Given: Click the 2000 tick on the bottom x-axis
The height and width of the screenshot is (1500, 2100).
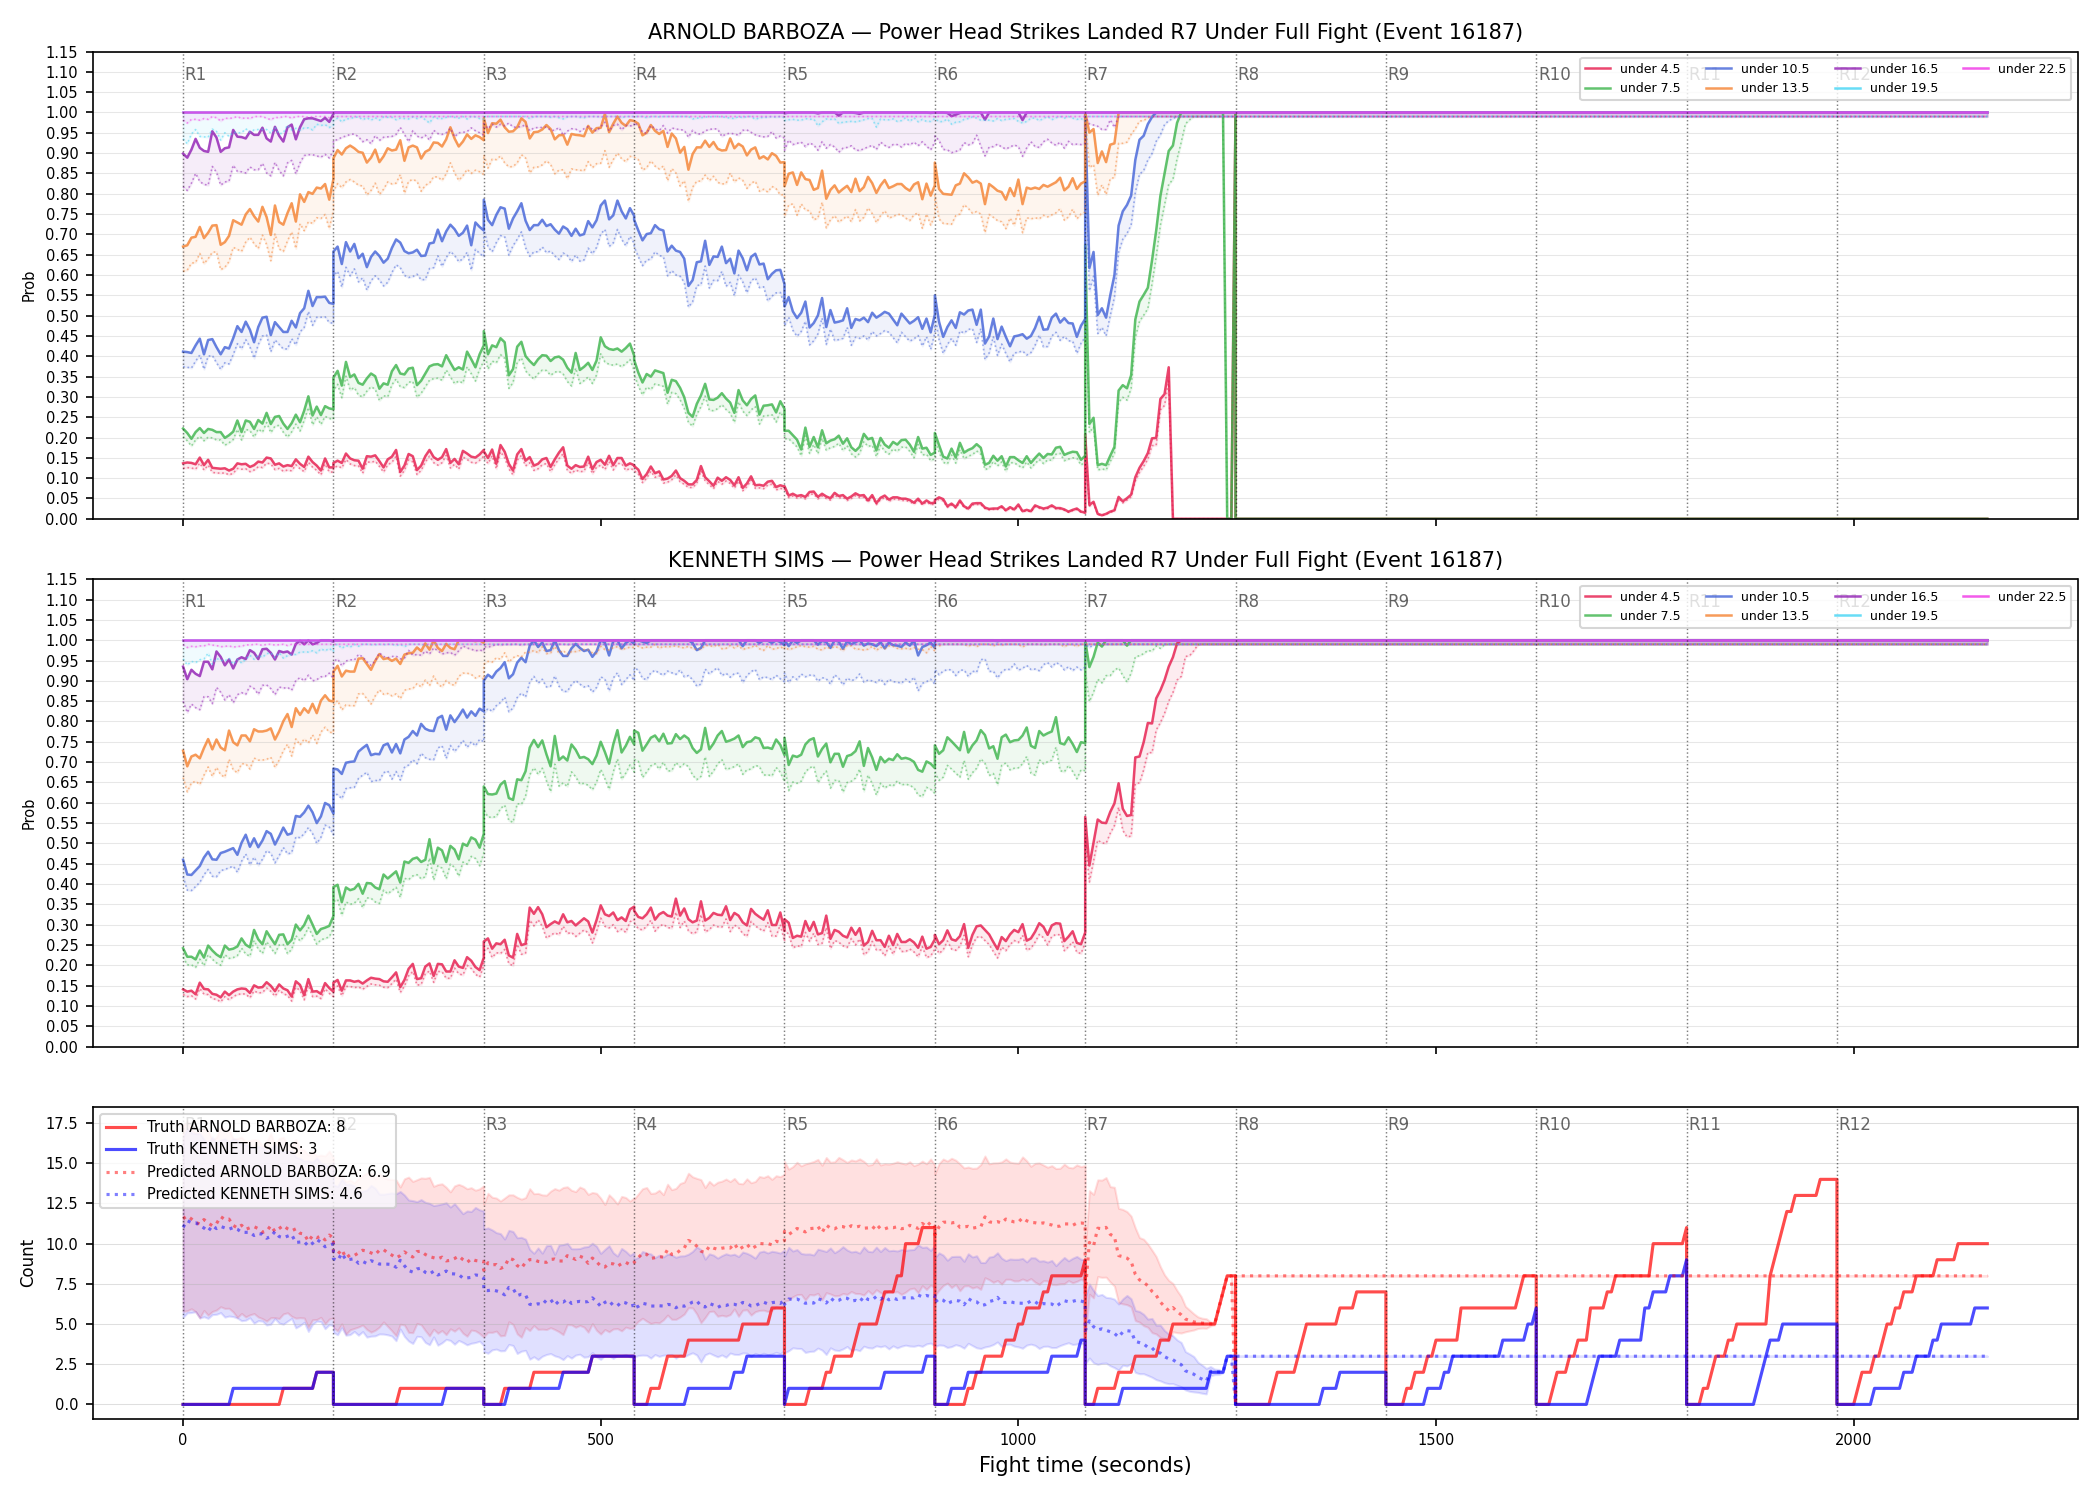Looking at the screenshot, I should point(1853,1440).
